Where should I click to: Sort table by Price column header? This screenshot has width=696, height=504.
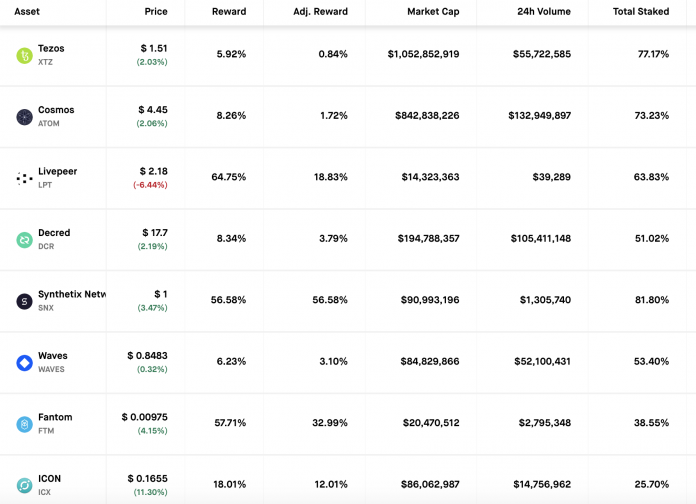tap(155, 12)
